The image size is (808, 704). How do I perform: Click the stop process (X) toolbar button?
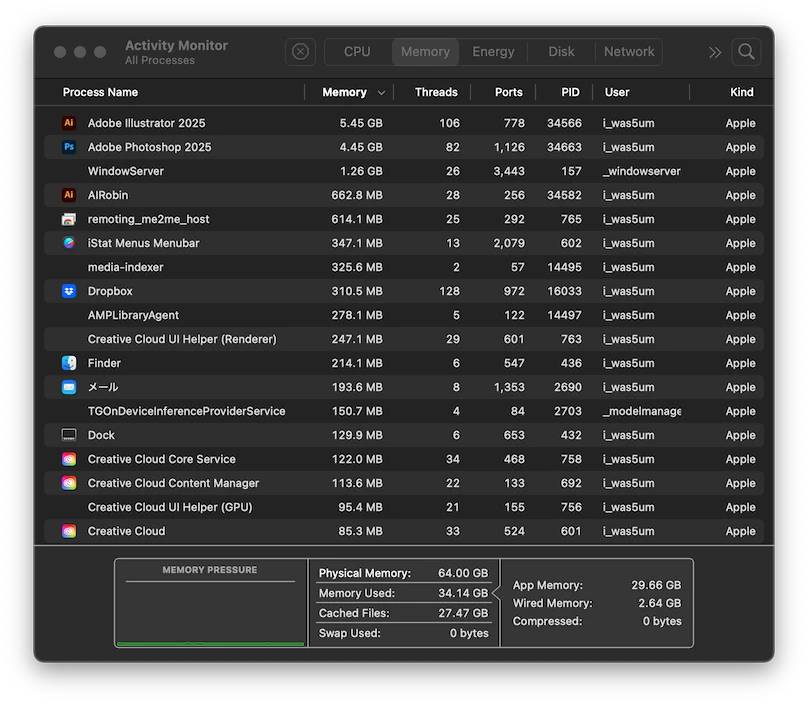[300, 52]
